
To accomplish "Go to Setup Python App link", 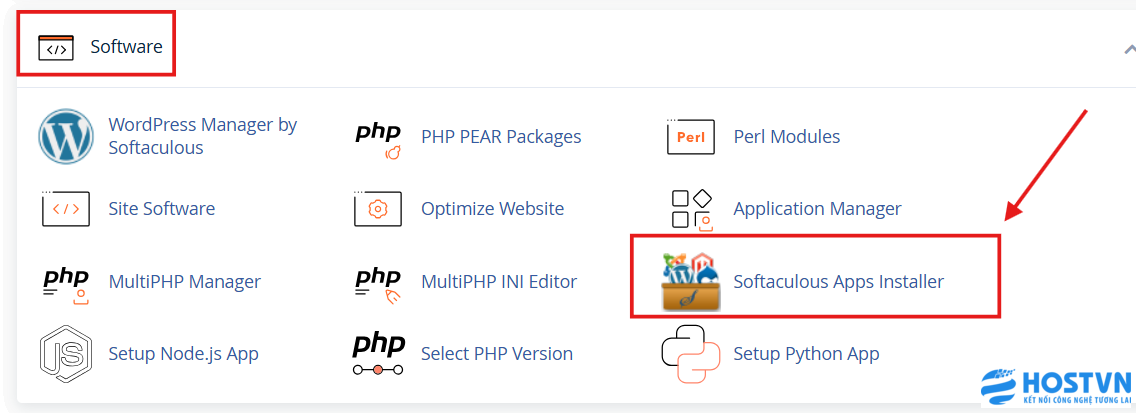I will 806,354.
